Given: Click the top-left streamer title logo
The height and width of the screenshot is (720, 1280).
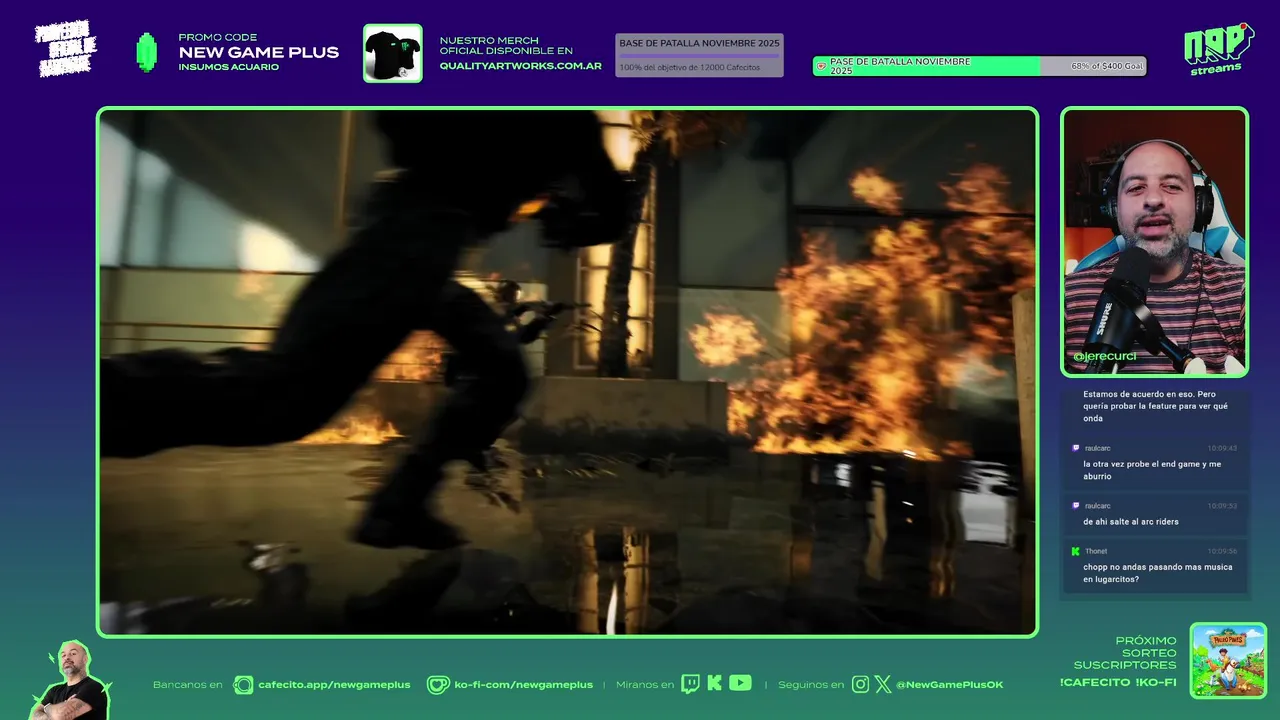Looking at the screenshot, I should pos(66,48).
